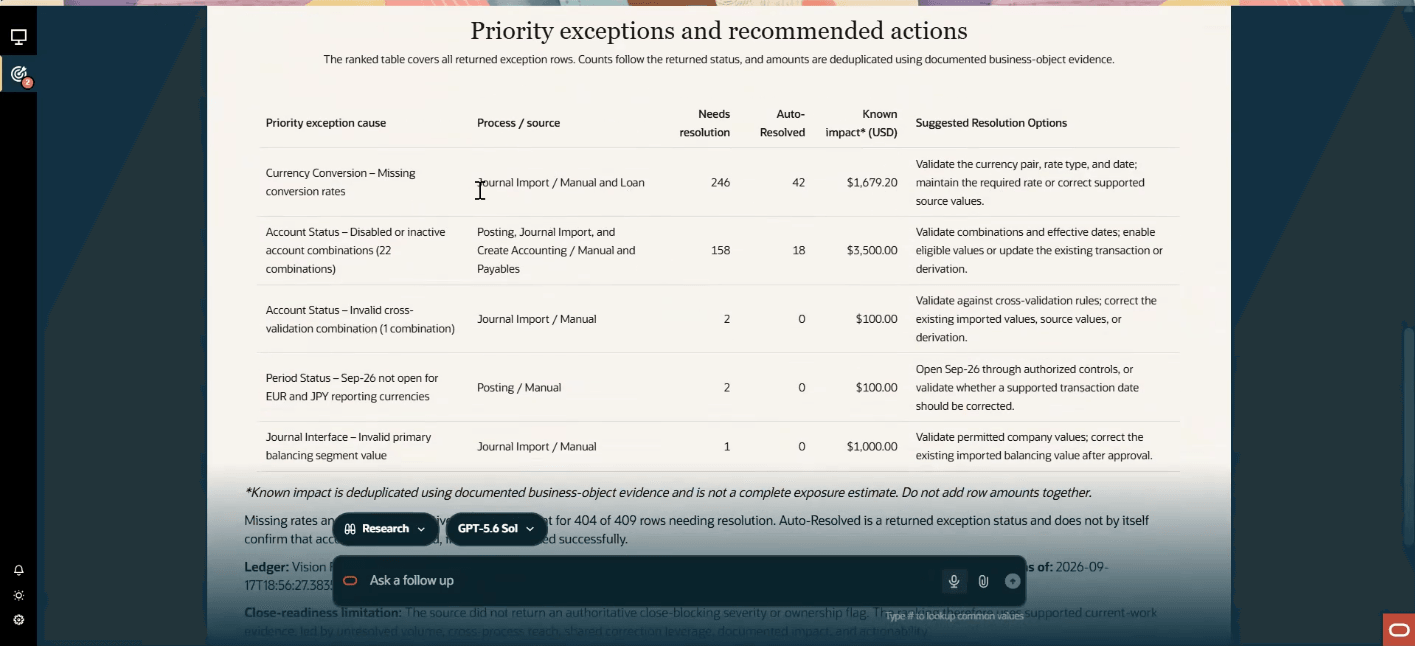Screen dimensions: 1415x646
Task: Select 'Suggested Resolution Options' column header
Action: pyautogui.click(x=991, y=123)
